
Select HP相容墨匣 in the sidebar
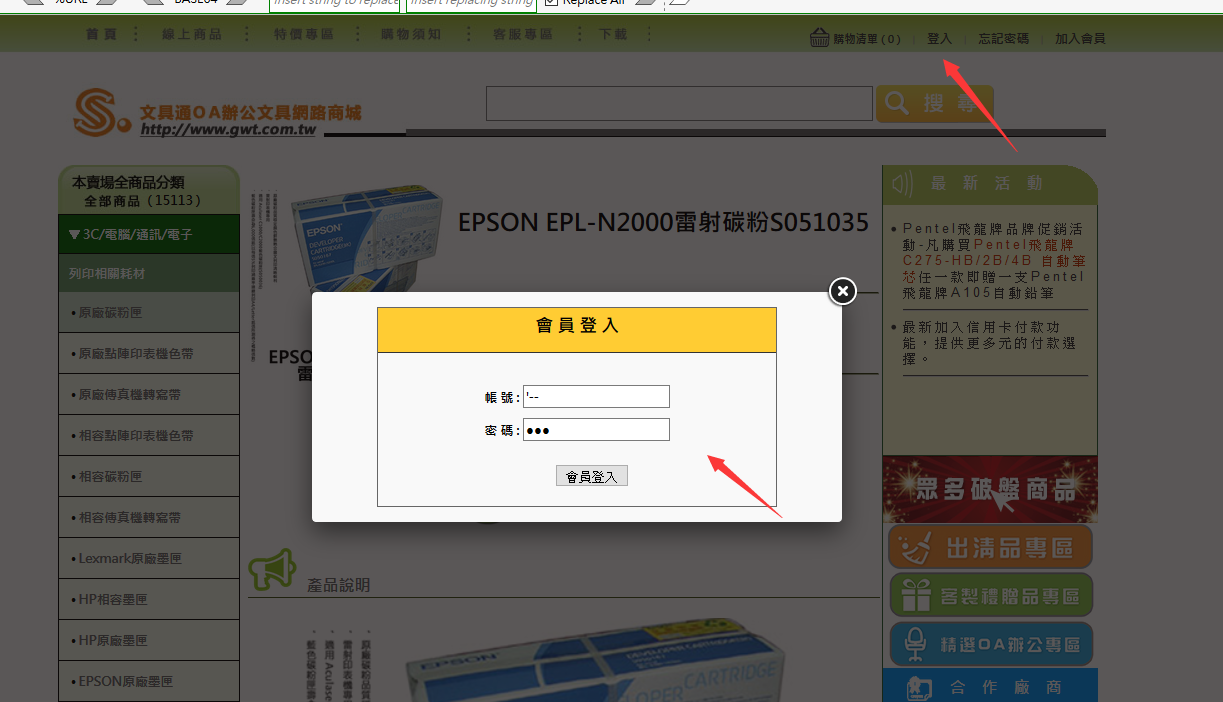click(148, 600)
